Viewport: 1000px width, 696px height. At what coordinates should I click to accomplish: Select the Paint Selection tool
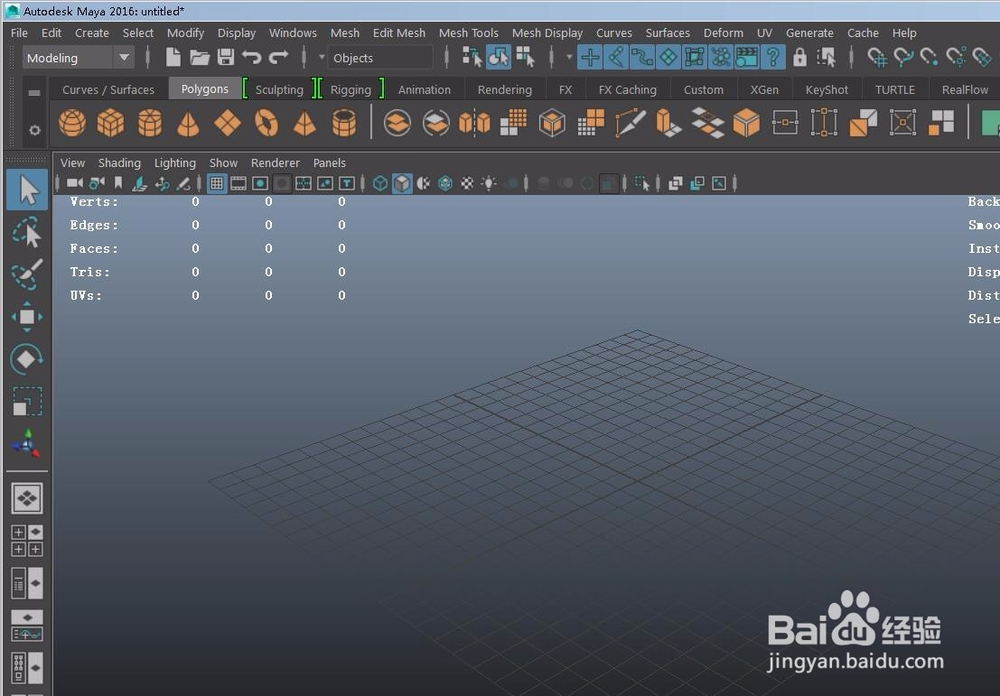tap(27, 274)
